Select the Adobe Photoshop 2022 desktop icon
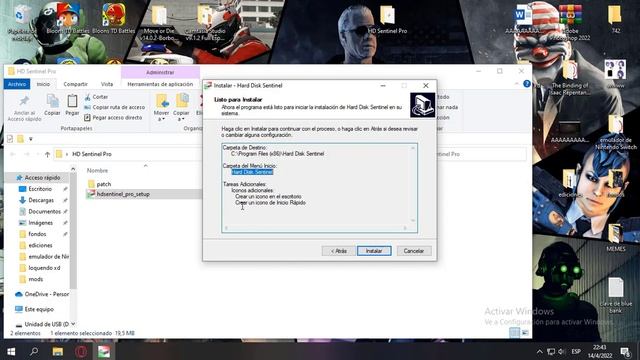Image resolution: width=640 pixels, height=360 pixels. [x=571, y=23]
